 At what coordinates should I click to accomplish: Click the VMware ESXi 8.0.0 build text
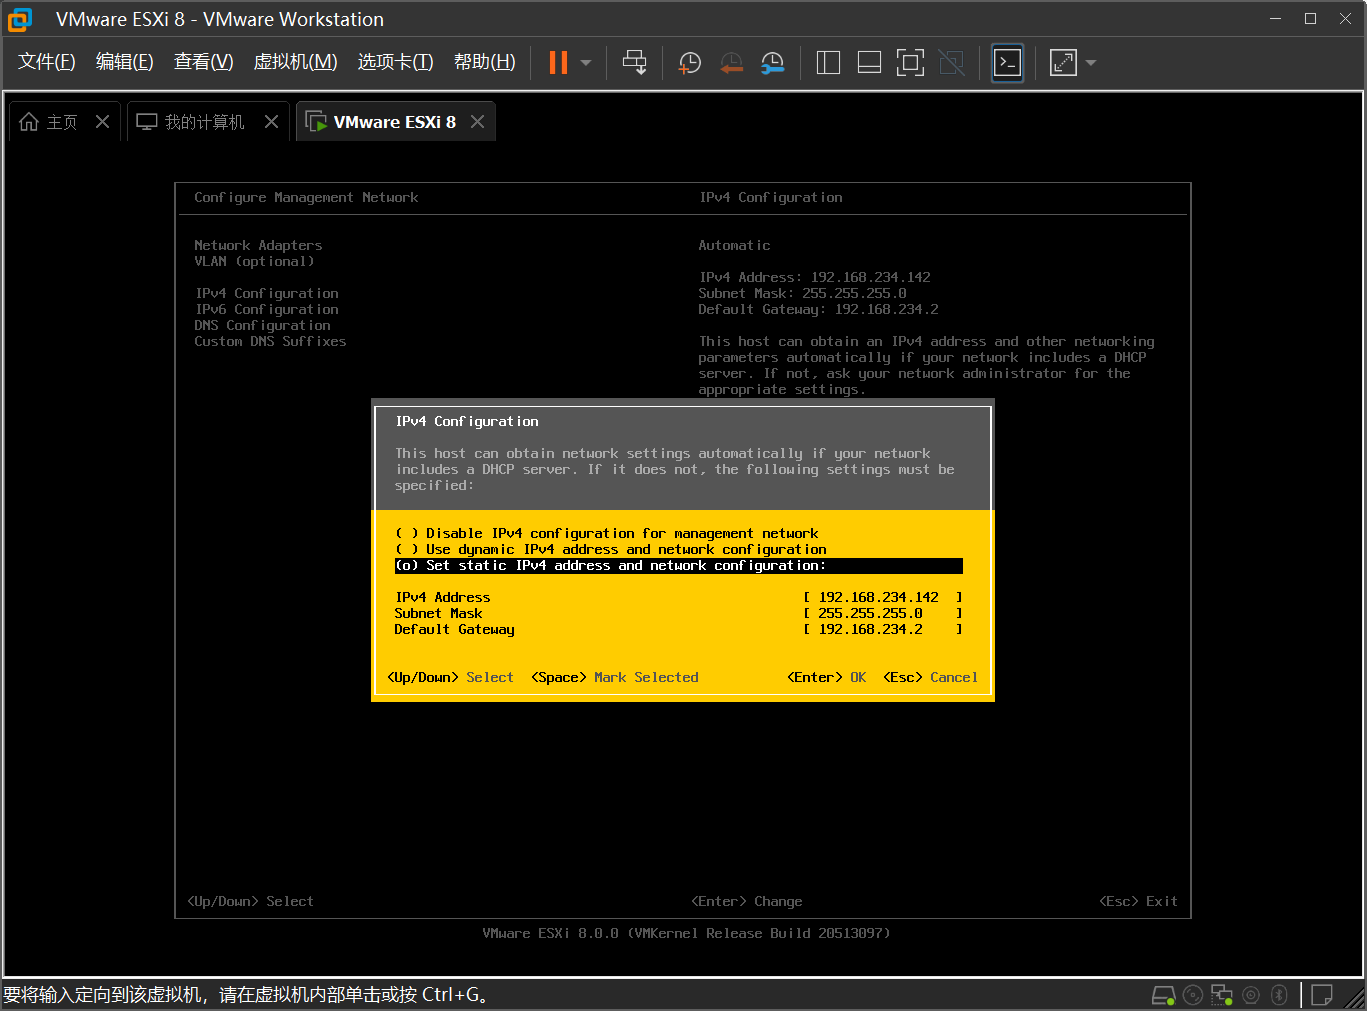[686, 933]
